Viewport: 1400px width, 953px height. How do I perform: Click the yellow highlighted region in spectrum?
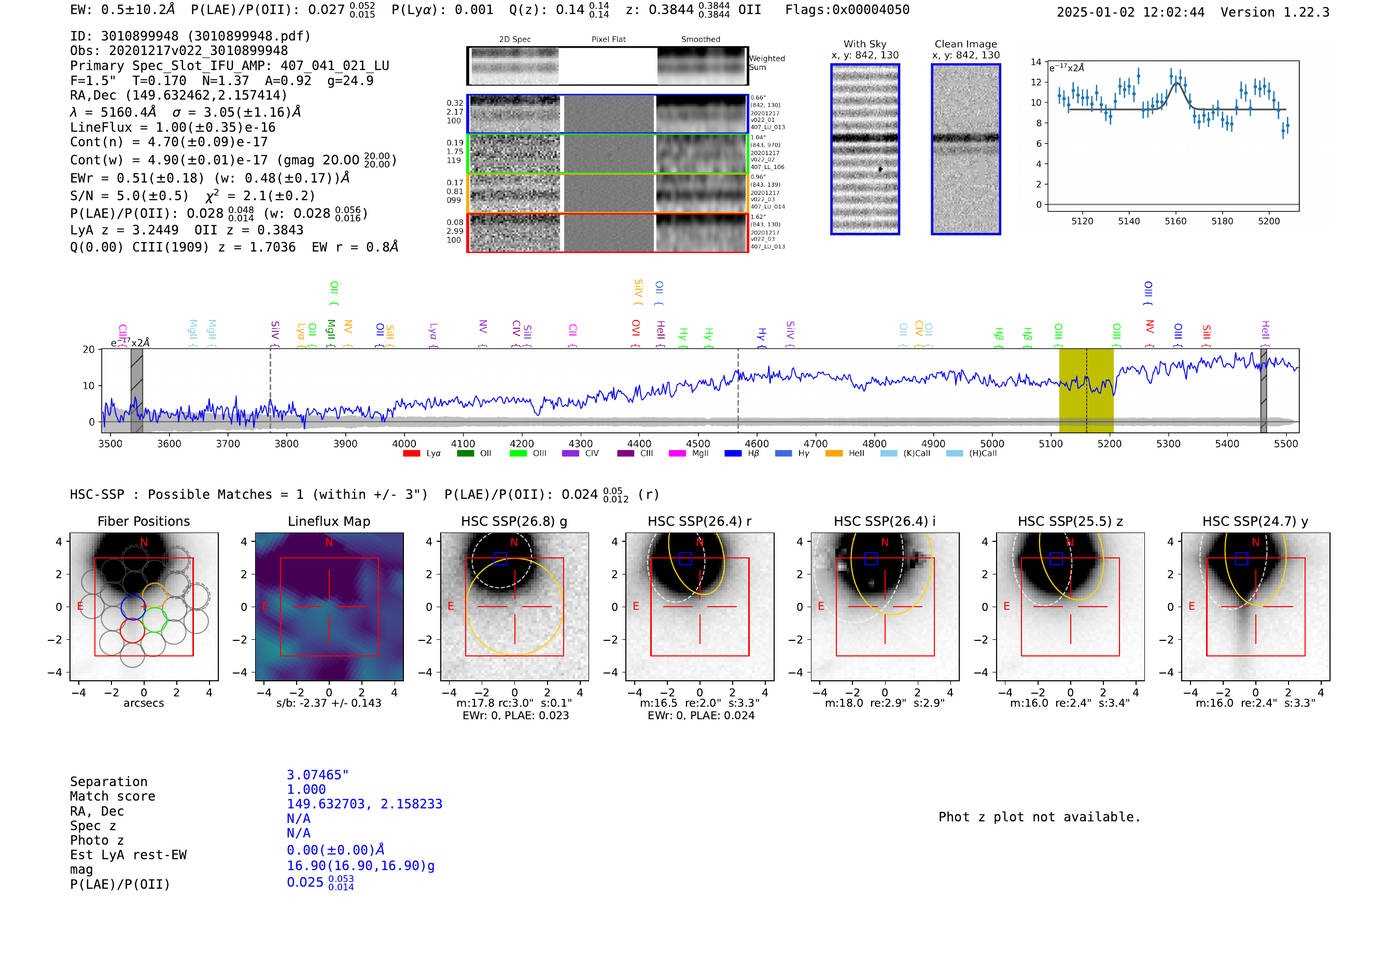[x=1086, y=390]
